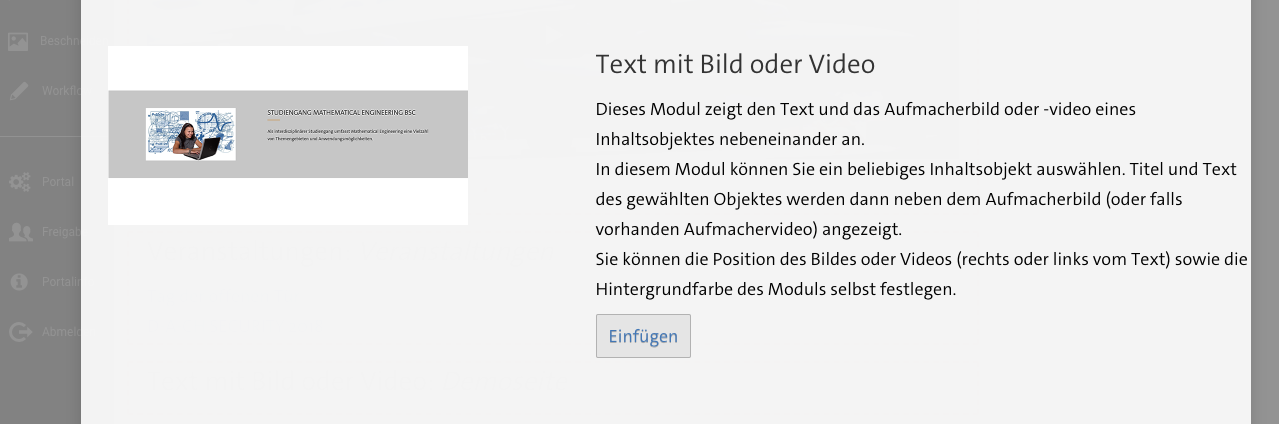Click the Freigabe users icon
Image resolution: width=1279 pixels, height=424 pixels.
pos(19,232)
